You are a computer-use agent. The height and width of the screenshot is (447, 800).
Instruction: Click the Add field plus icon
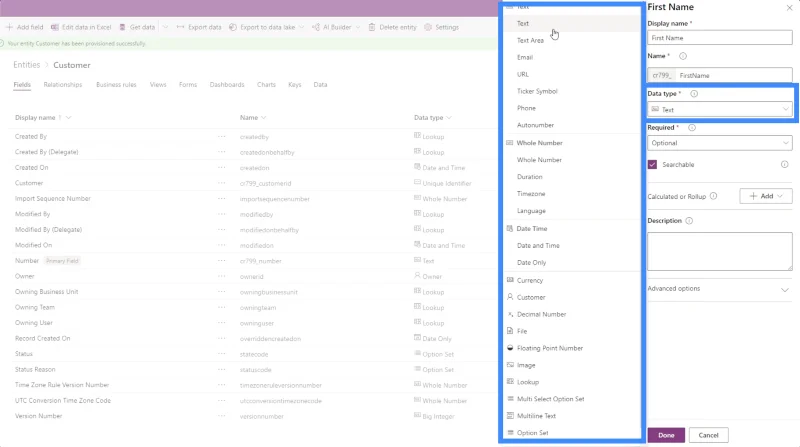click(9, 27)
